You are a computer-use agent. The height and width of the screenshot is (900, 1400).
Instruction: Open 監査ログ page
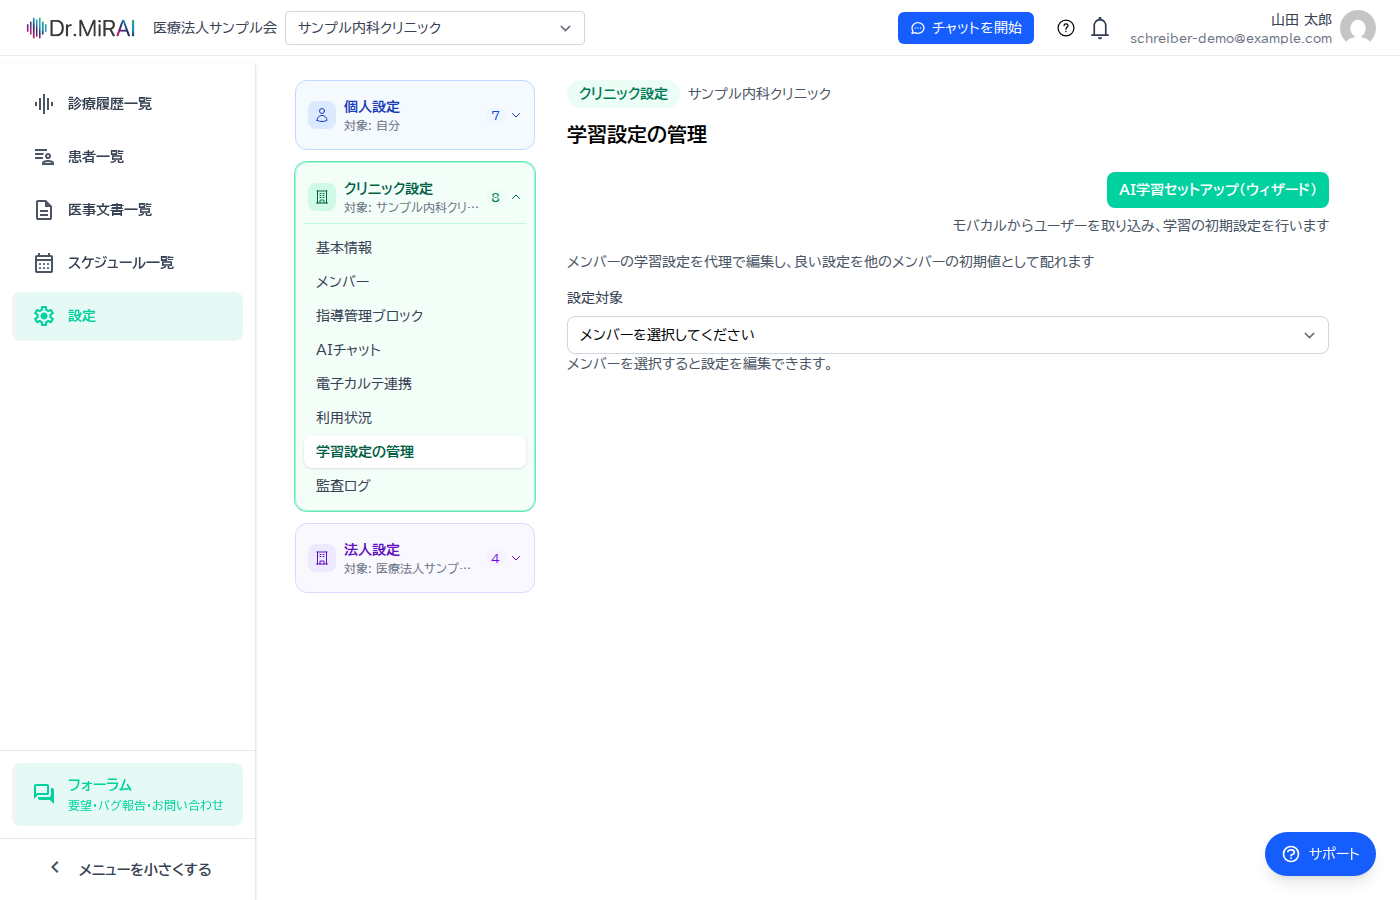click(415, 486)
